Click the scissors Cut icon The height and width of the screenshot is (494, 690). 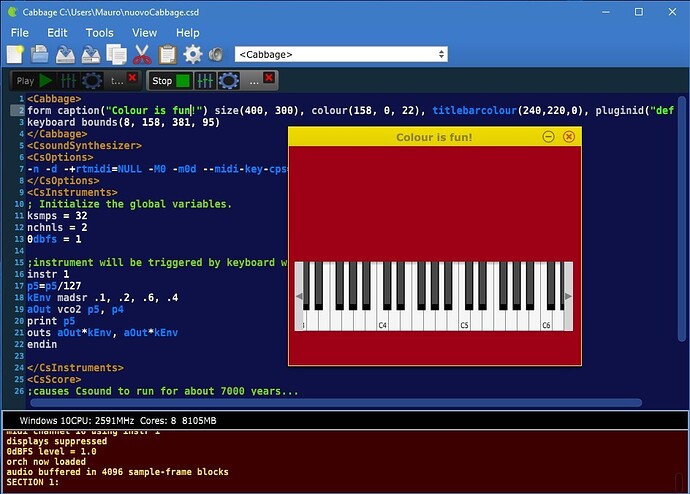141,54
